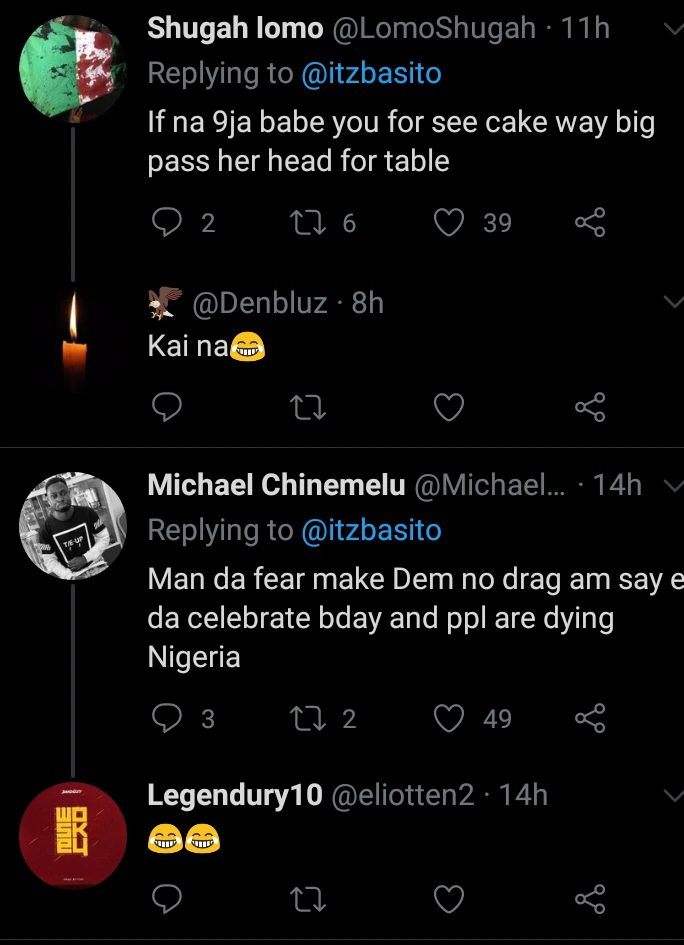This screenshot has height=945, width=684.
Task: Like Michael Chinemelu's tweet
Action: [x=450, y=719]
